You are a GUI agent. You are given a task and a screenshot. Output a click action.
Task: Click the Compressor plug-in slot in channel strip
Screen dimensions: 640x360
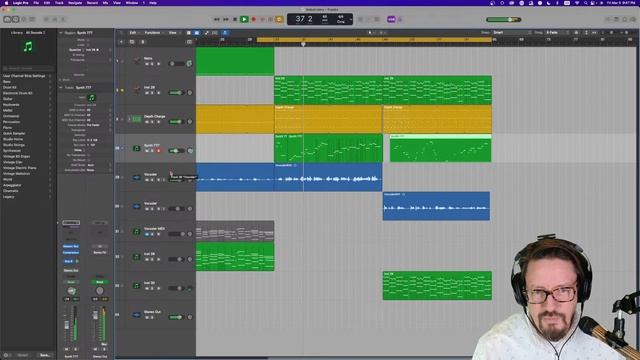(71, 252)
